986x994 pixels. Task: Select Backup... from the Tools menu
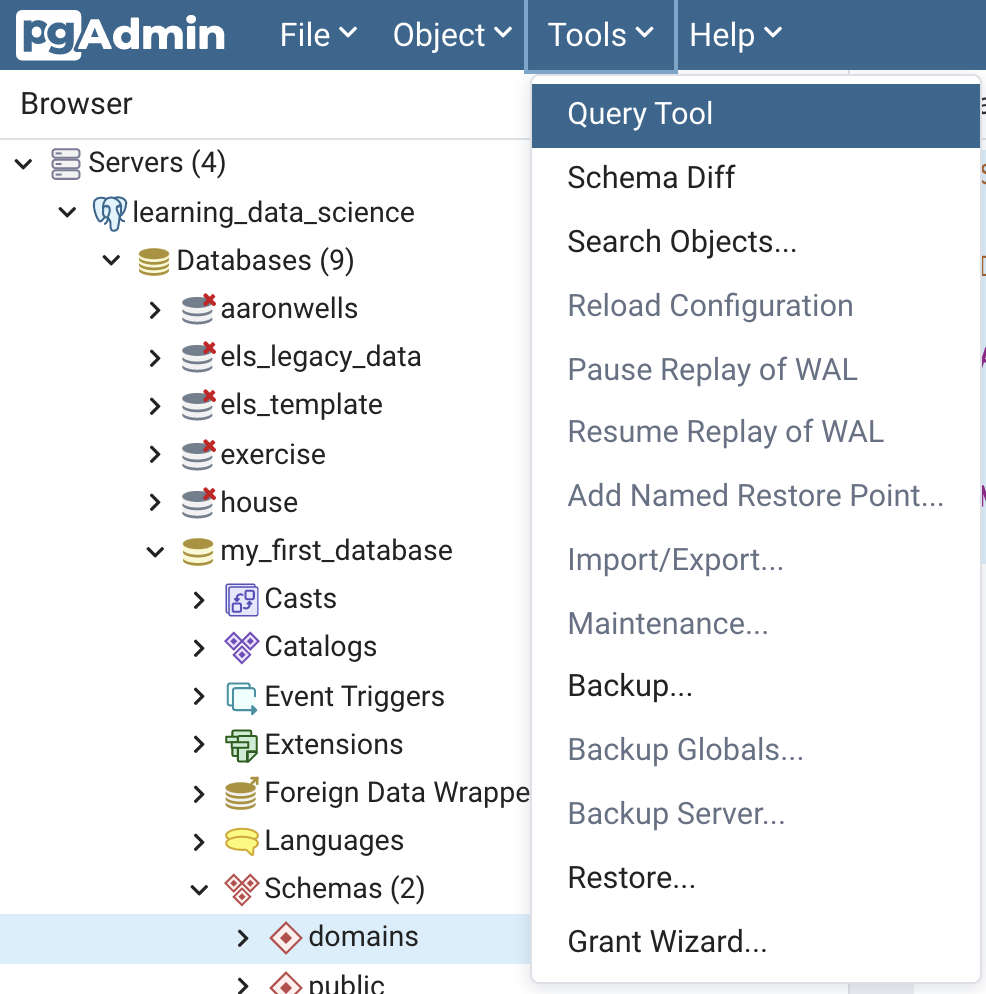(630, 686)
